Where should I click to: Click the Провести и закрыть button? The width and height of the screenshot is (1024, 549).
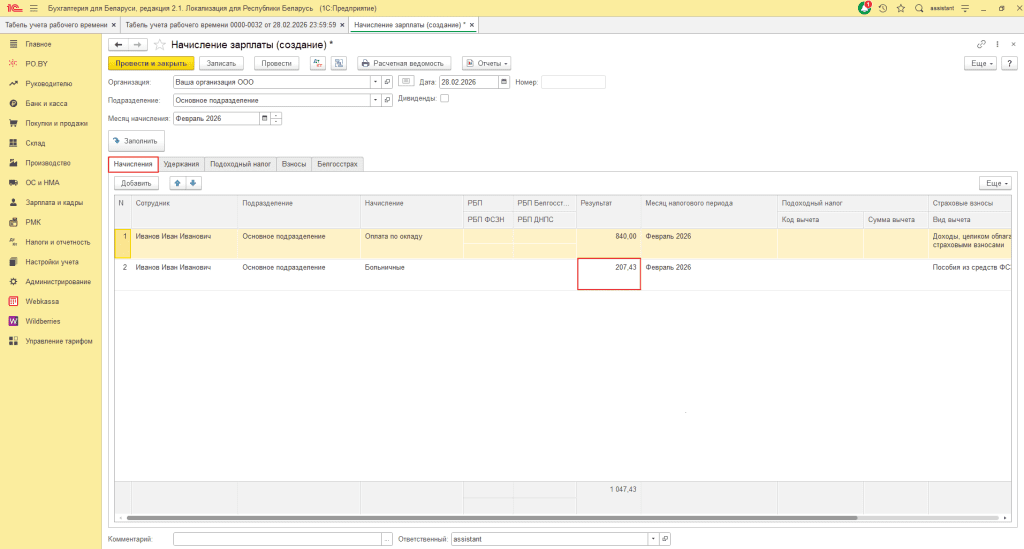(x=149, y=63)
